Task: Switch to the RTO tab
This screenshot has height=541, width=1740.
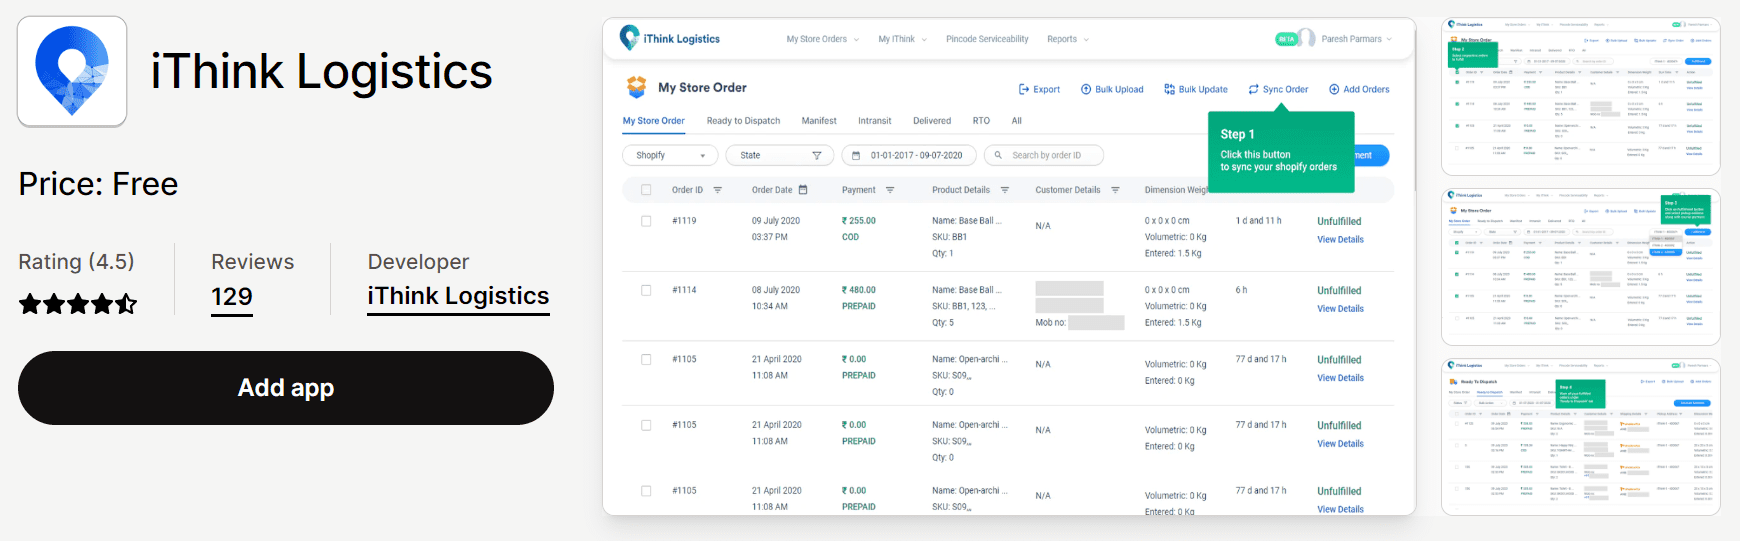Action: [x=981, y=121]
